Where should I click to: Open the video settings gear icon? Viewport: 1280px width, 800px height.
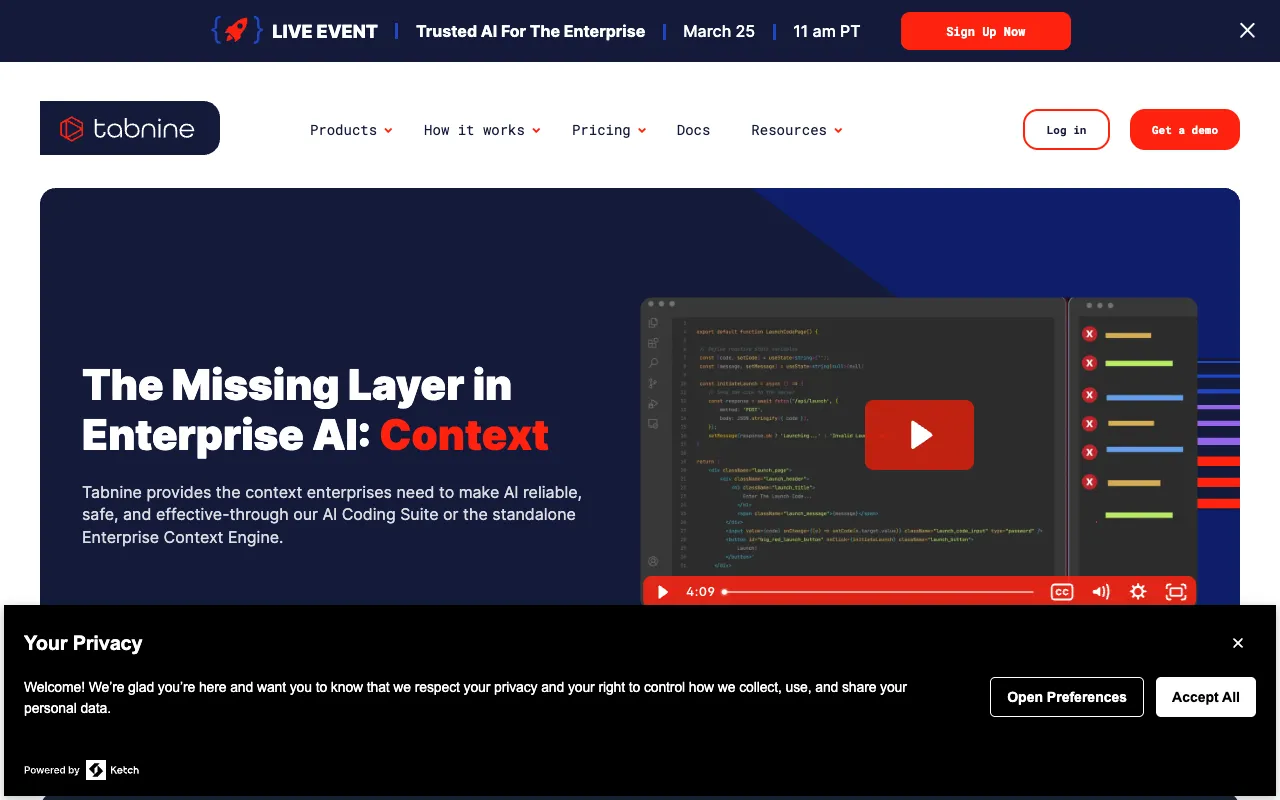tap(1138, 591)
